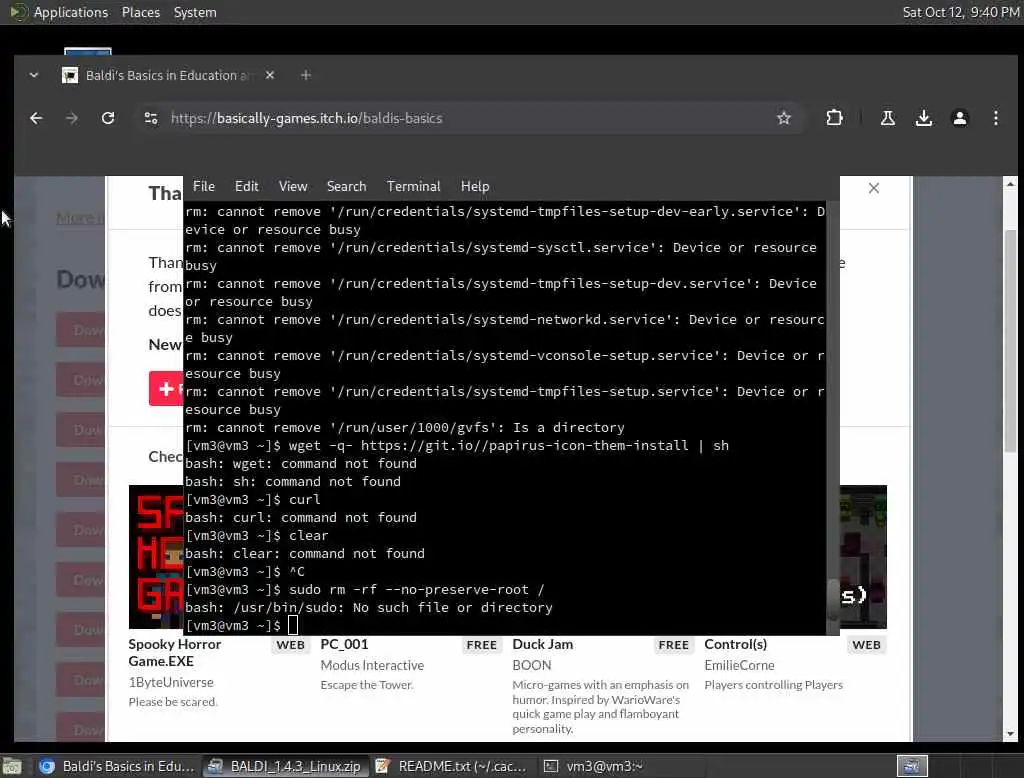This screenshot has width=1024, height=778.
Task: View site information icon in address bar
Action: pos(151,118)
